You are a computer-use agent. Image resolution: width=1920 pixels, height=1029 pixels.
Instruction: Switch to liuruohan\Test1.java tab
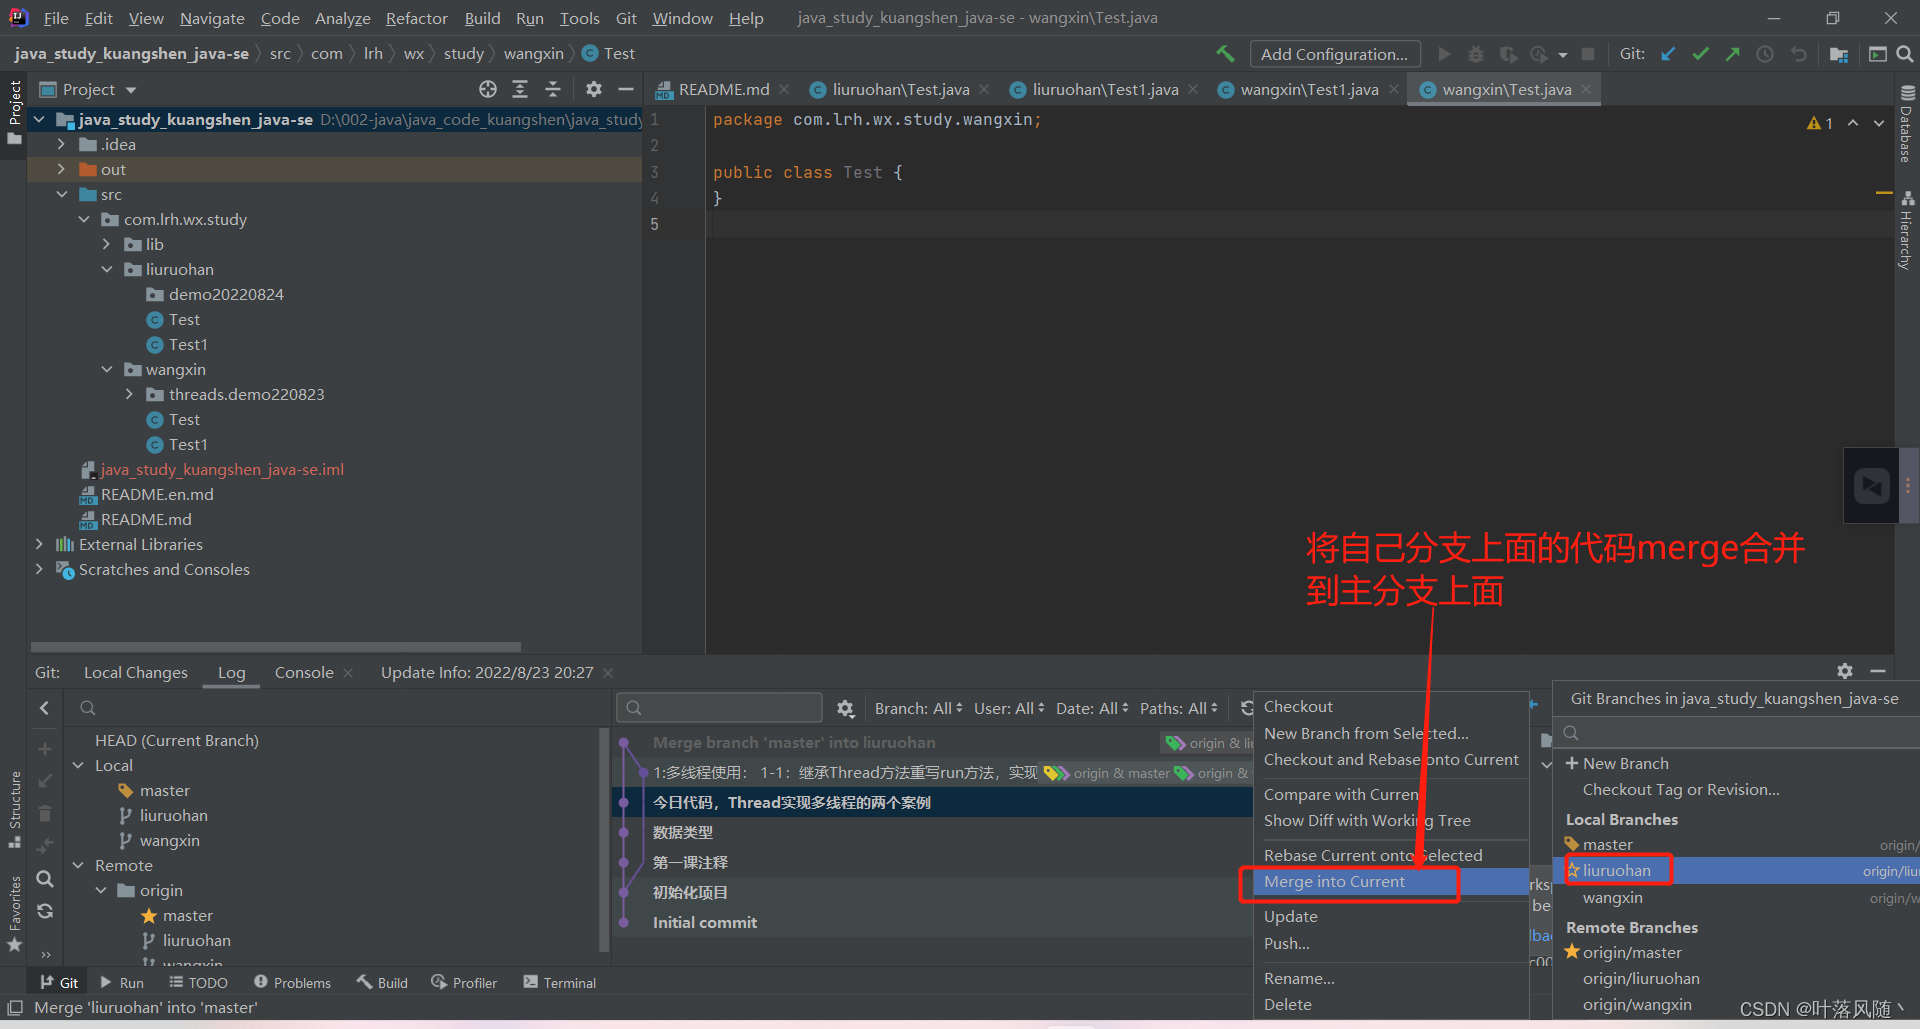(x=1104, y=89)
